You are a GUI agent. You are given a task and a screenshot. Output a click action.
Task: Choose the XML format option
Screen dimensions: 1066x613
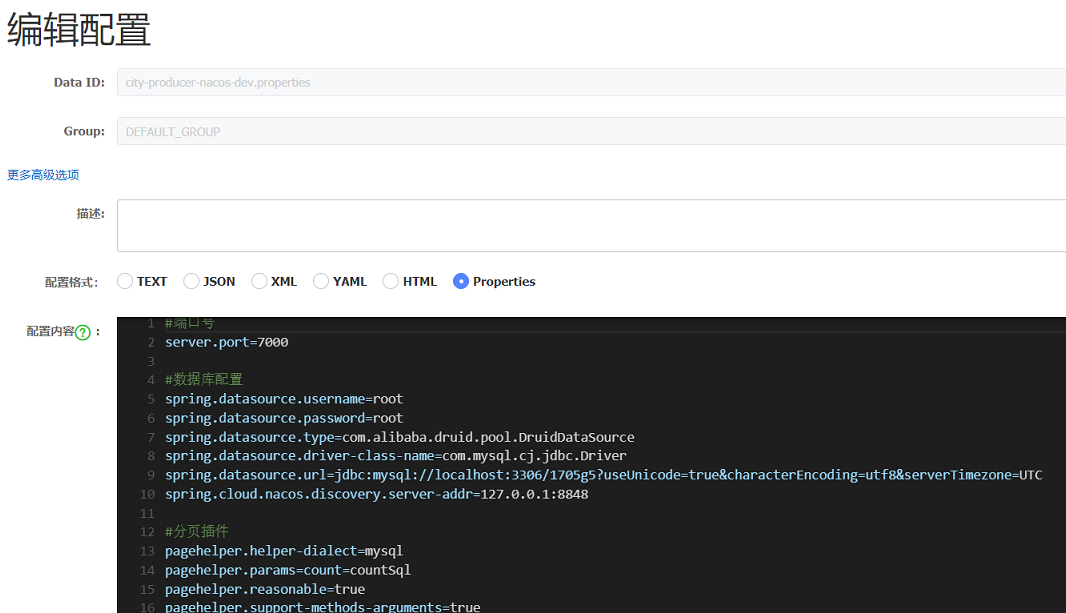point(259,281)
